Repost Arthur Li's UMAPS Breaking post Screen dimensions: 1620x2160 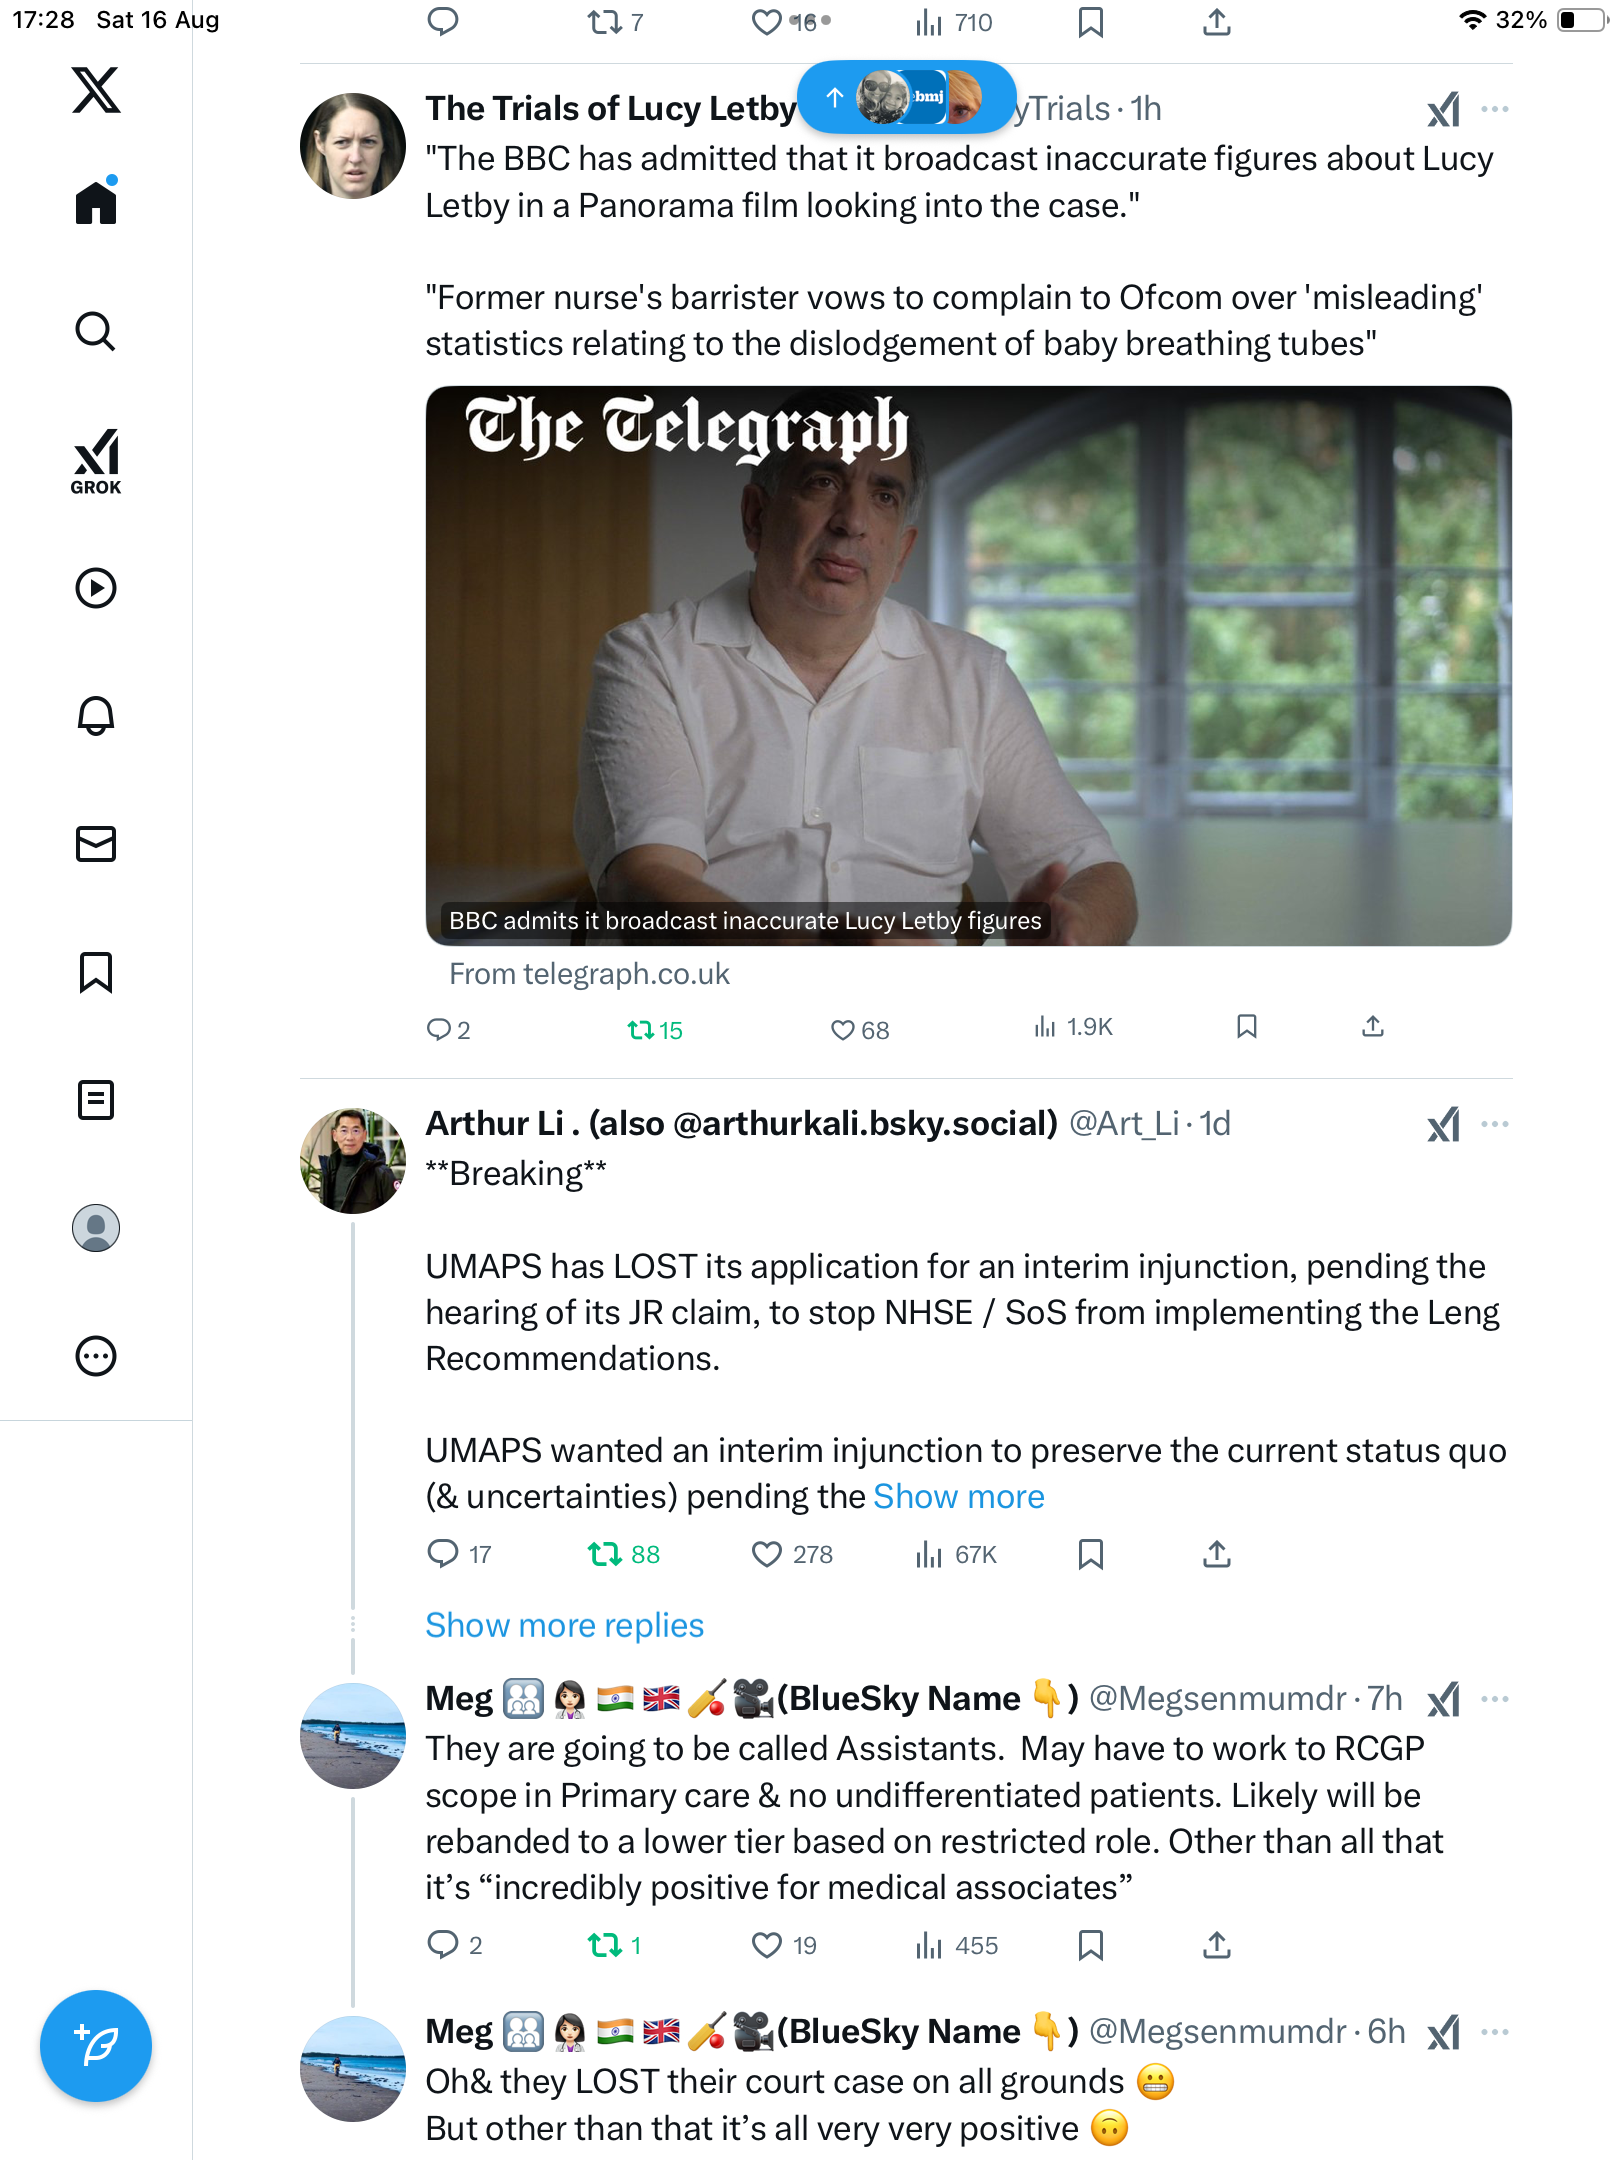604,1554
